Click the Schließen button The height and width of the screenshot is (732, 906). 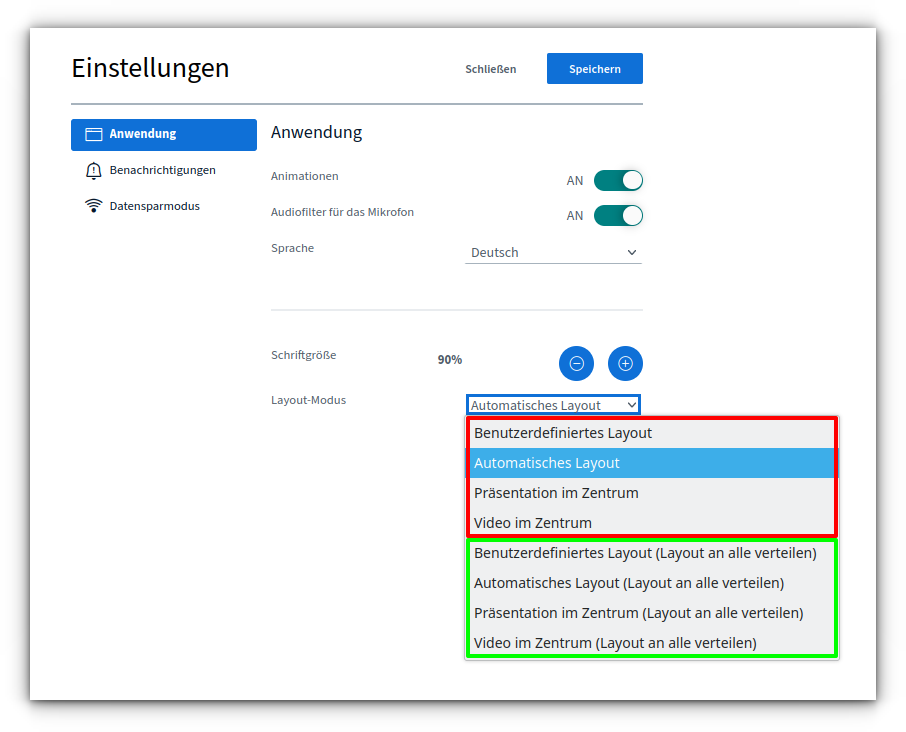tap(490, 69)
